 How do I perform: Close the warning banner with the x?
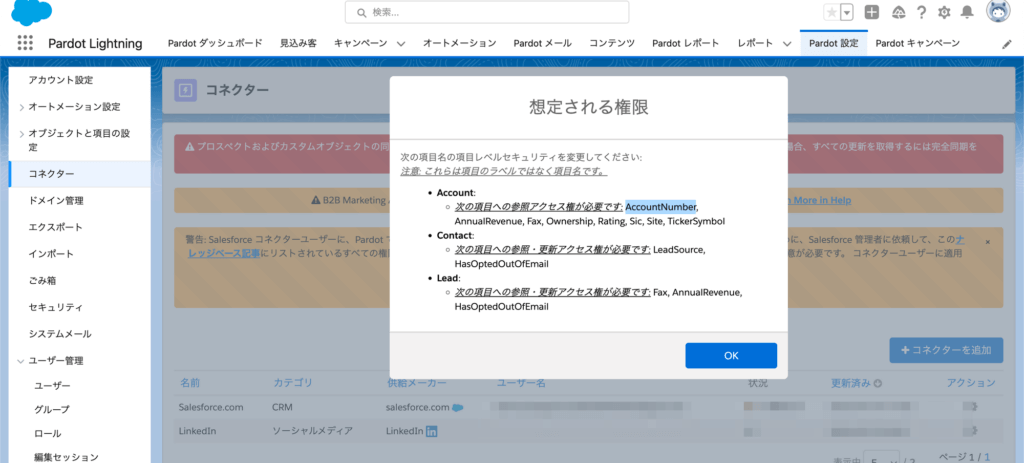tap(987, 242)
